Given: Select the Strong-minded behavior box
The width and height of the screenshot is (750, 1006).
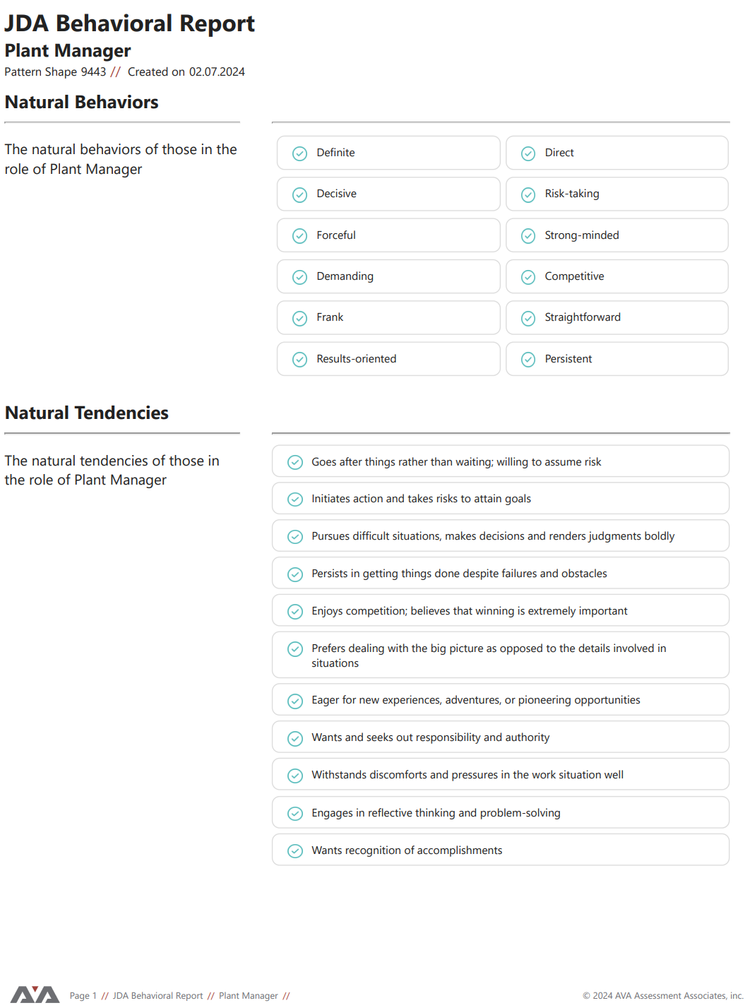Looking at the screenshot, I should [617, 235].
